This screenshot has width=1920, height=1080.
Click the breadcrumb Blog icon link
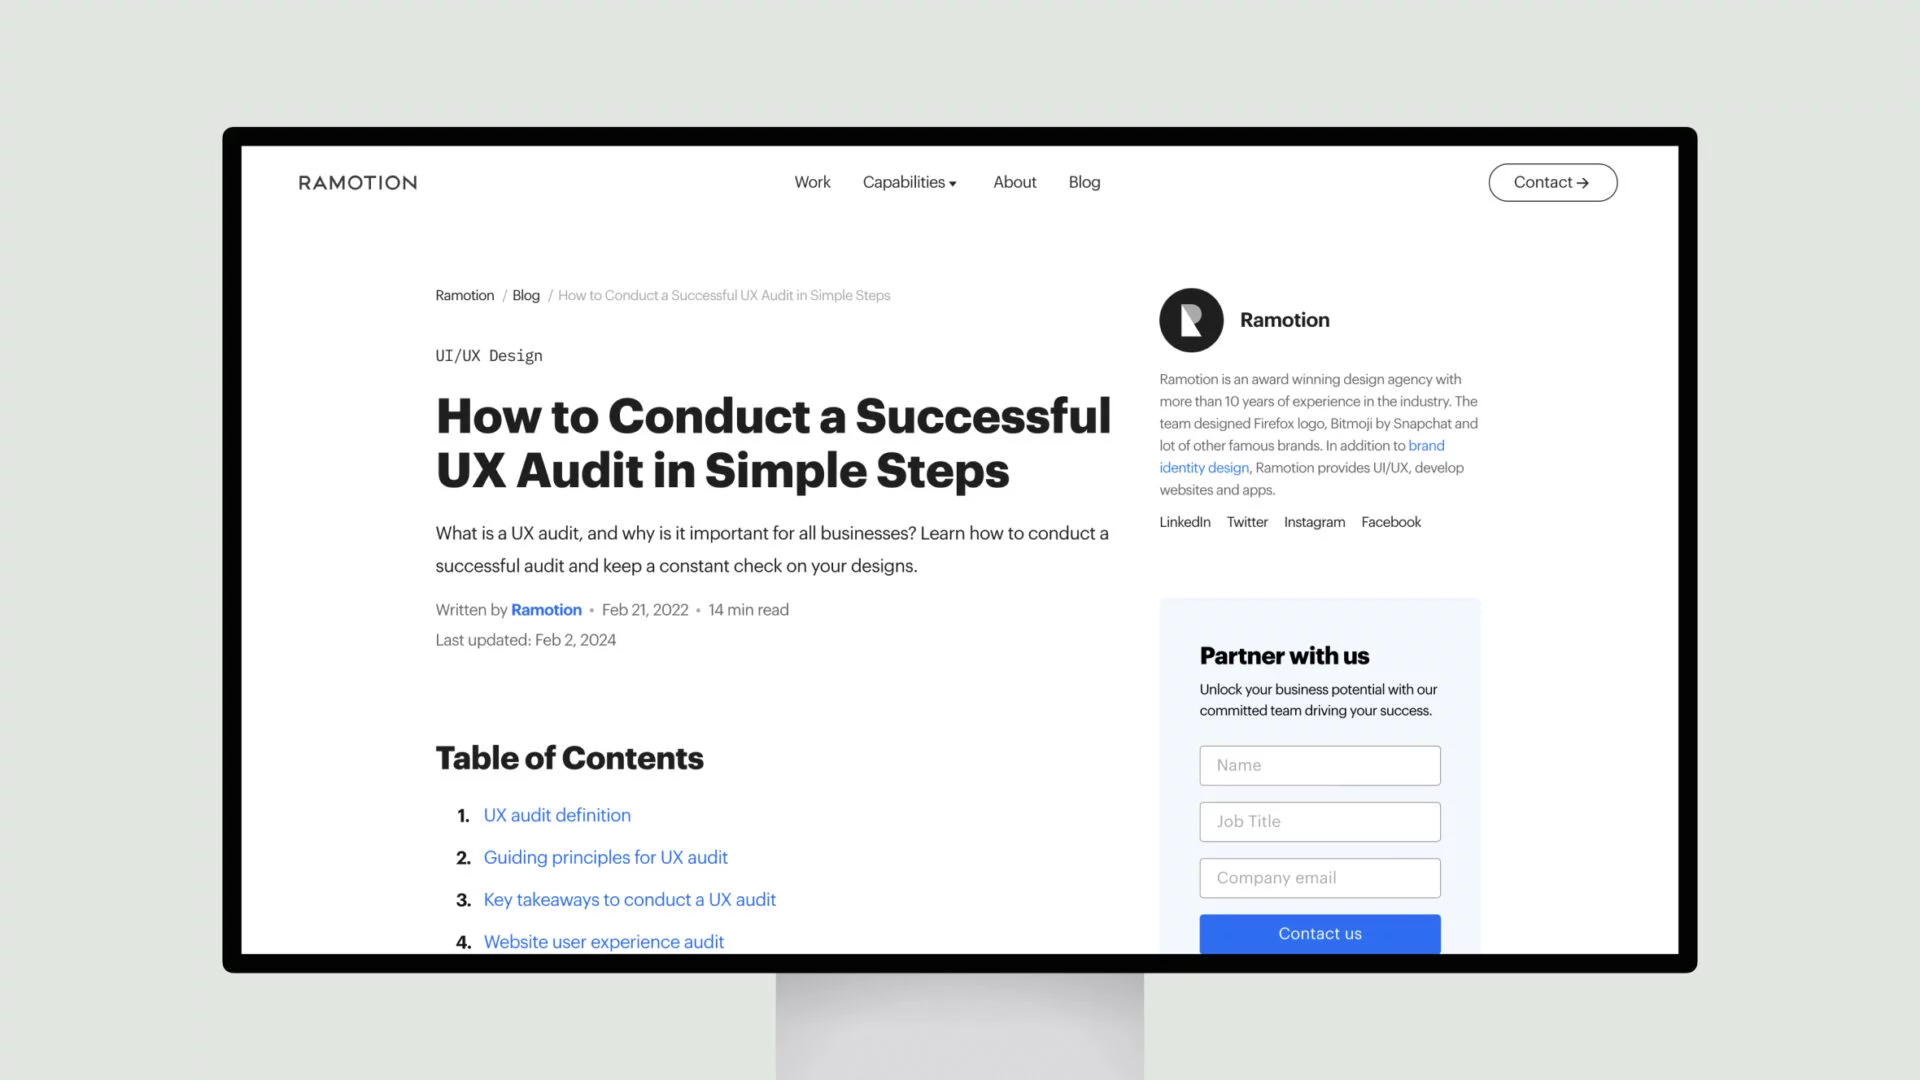tap(526, 295)
